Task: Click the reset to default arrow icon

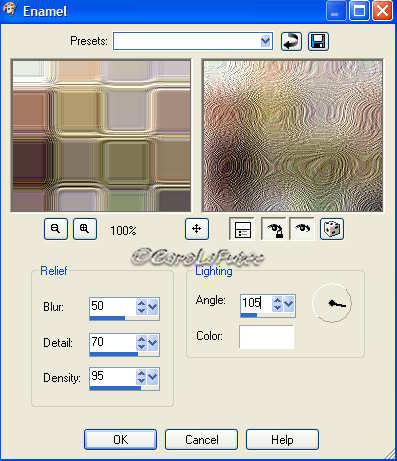Action: click(x=291, y=41)
